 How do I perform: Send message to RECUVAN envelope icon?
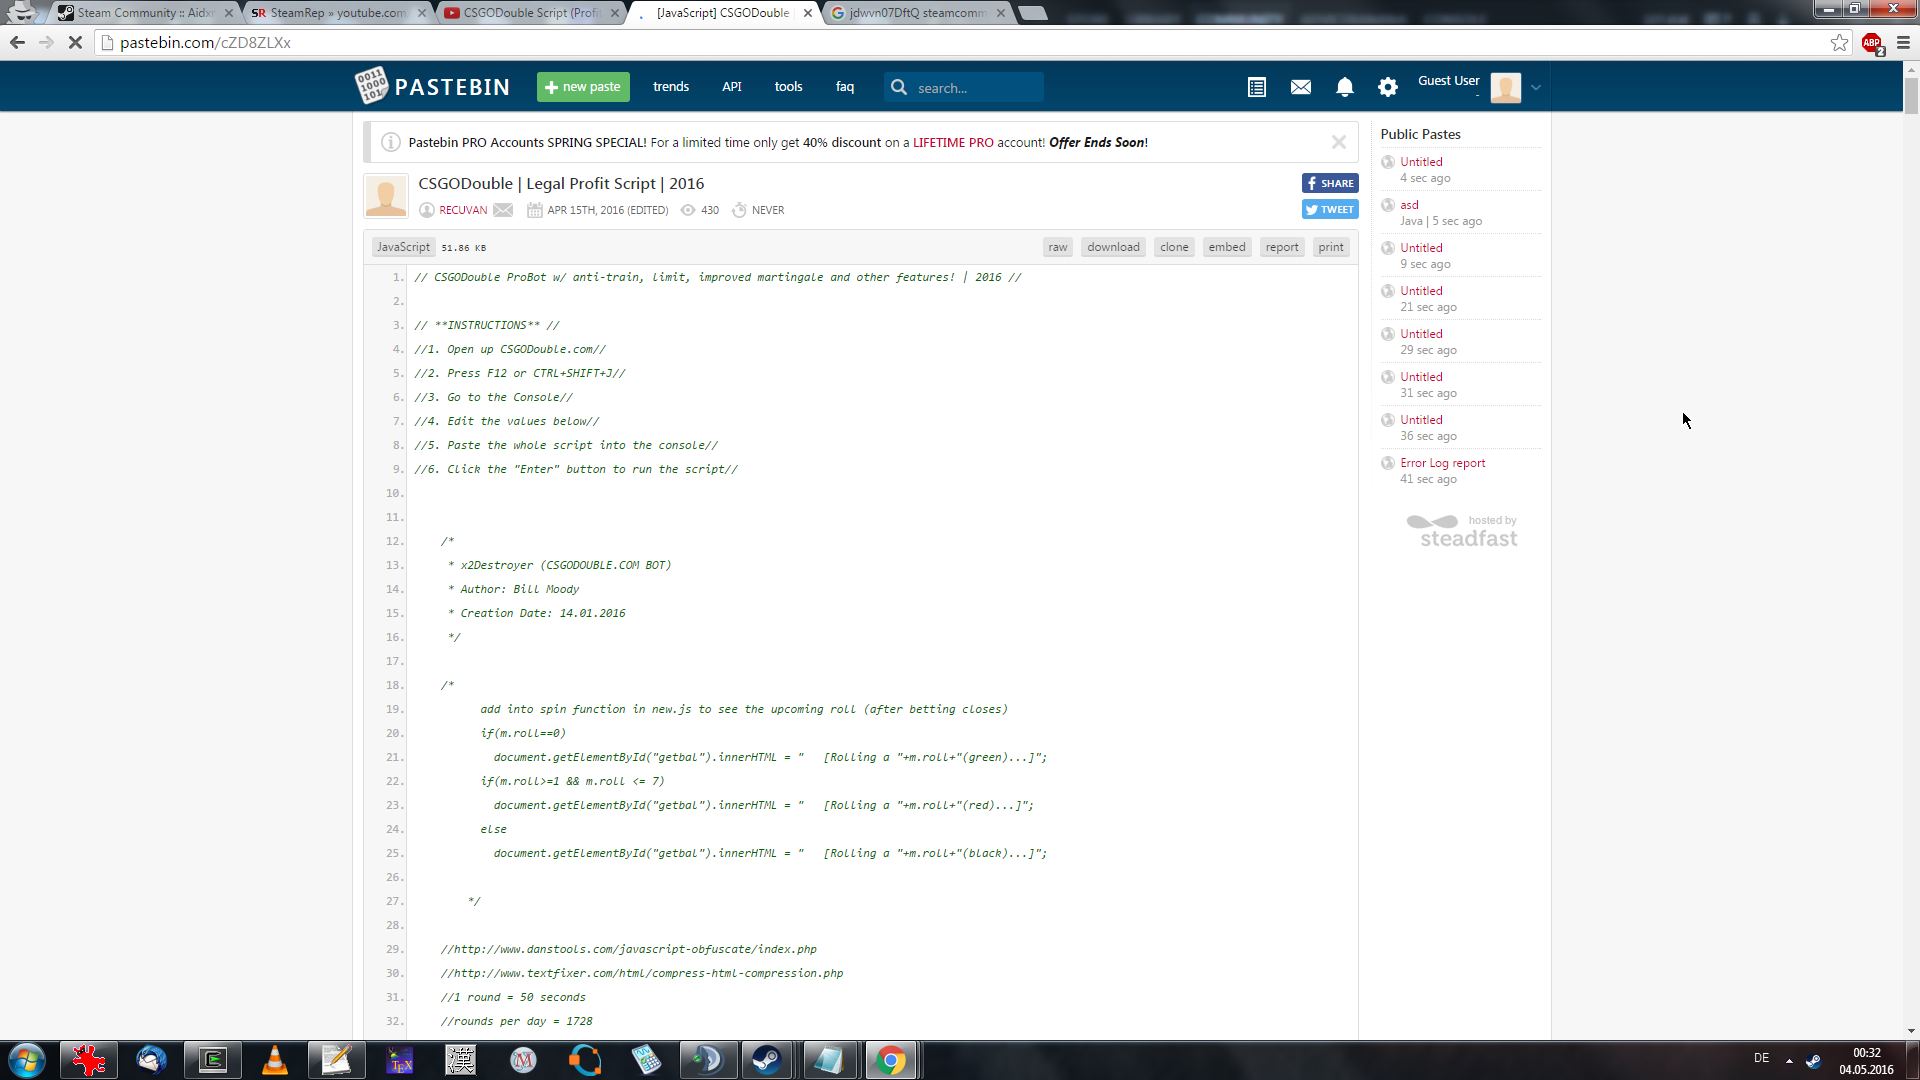(x=503, y=210)
